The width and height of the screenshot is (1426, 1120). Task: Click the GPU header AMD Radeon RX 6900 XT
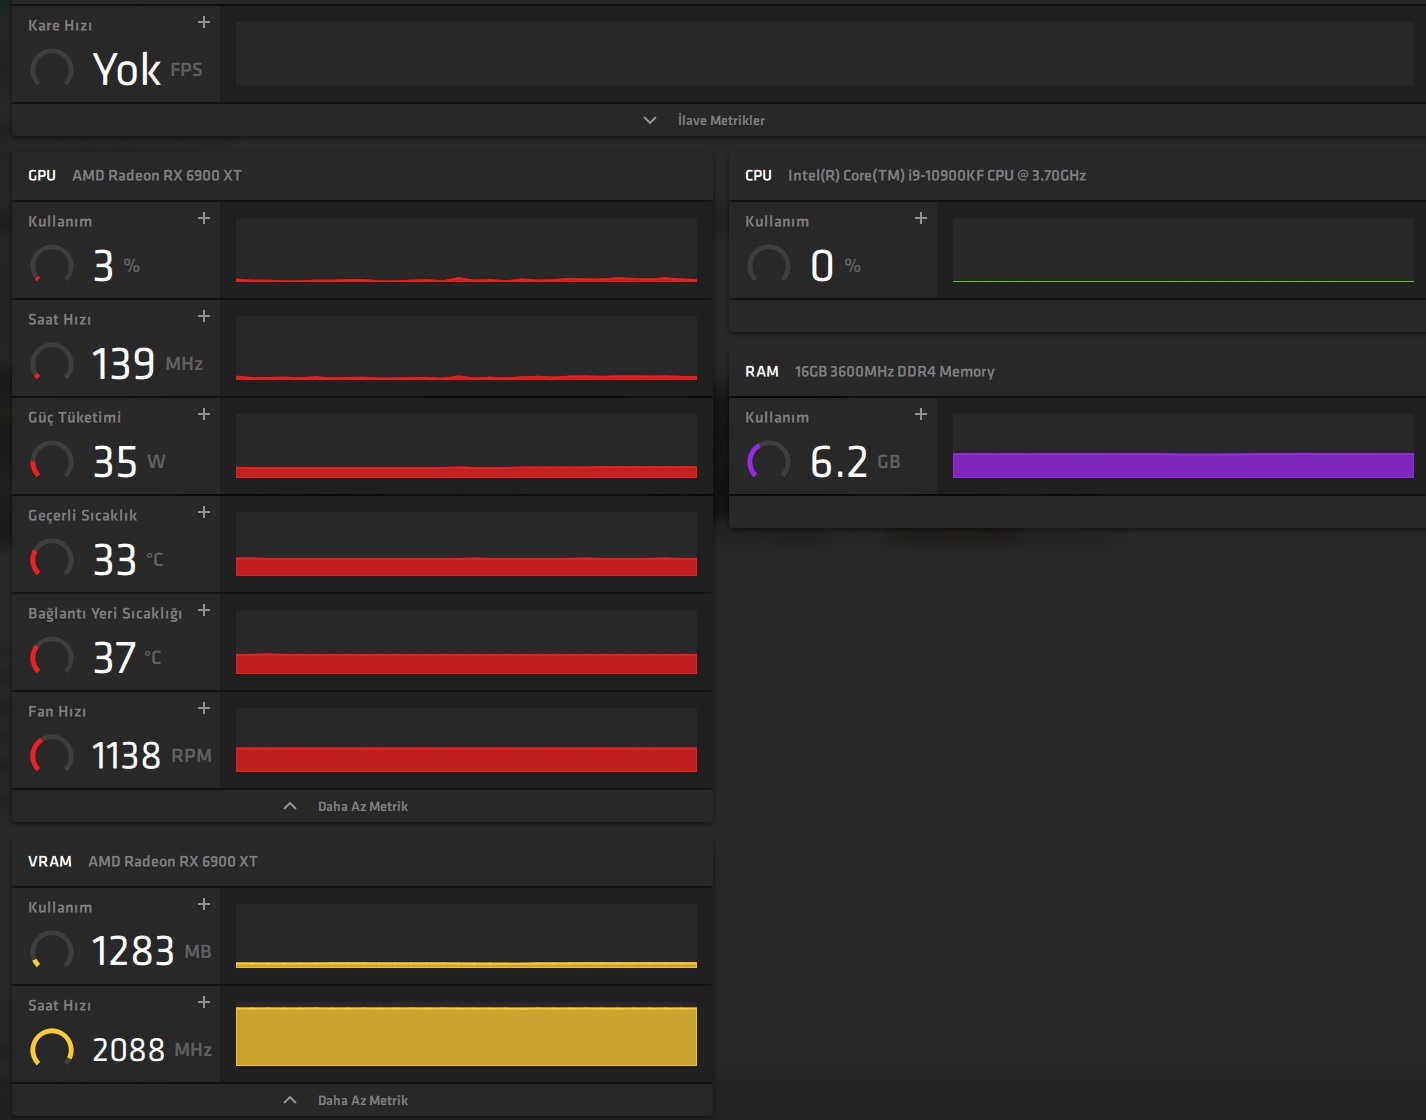tap(157, 175)
